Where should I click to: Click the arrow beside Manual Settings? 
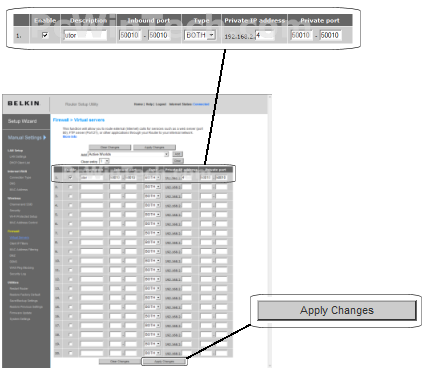[45, 137]
